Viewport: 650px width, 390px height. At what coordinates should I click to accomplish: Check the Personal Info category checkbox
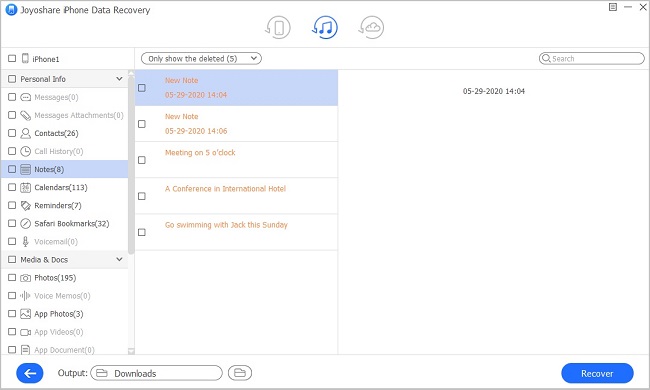(12, 79)
